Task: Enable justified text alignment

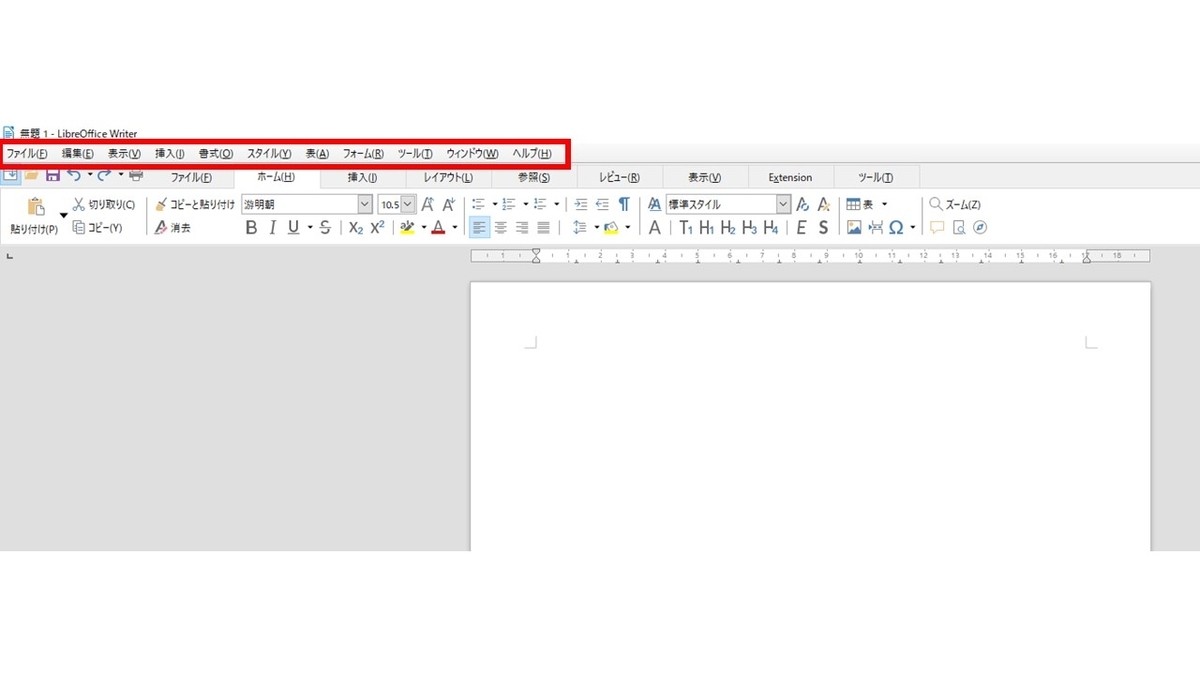Action: [x=542, y=227]
